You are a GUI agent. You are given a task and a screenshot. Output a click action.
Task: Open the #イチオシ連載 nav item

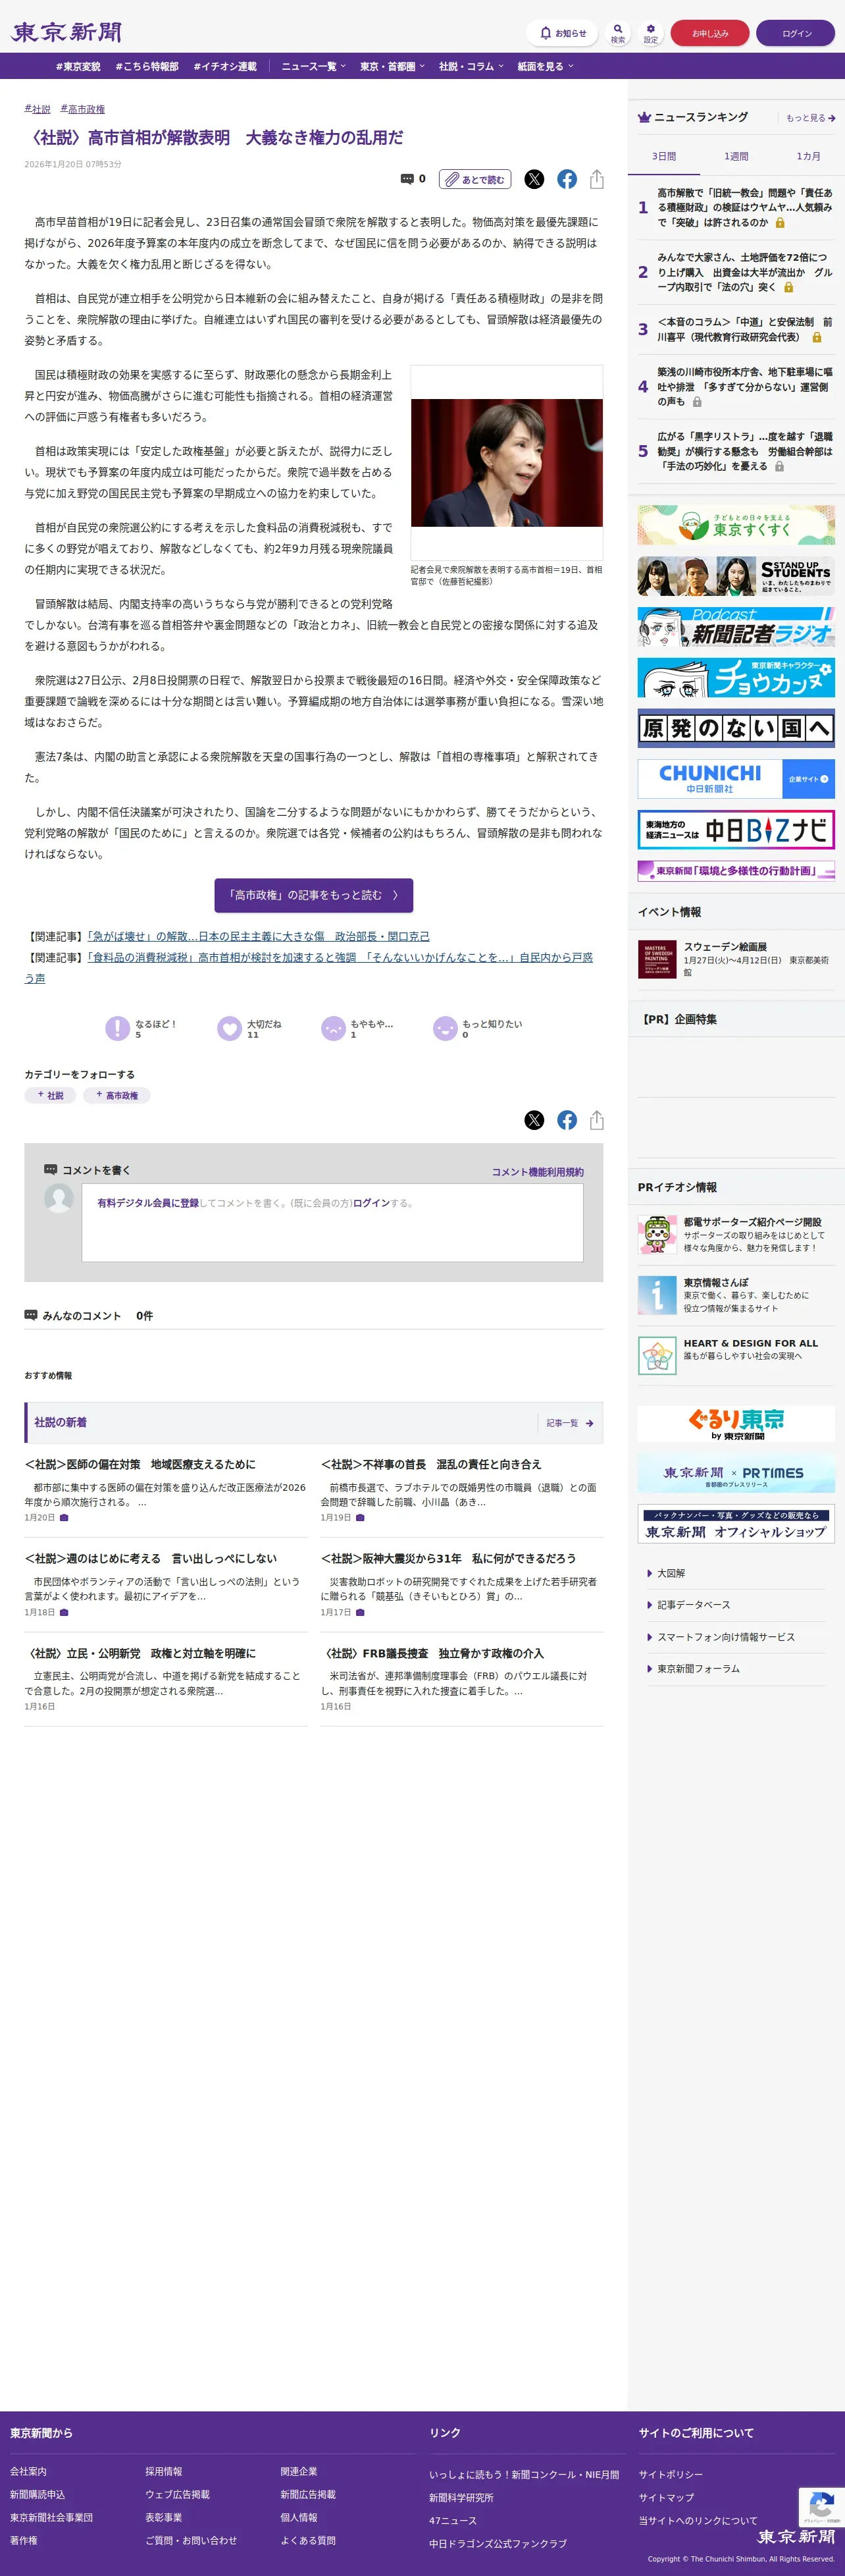(x=225, y=66)
